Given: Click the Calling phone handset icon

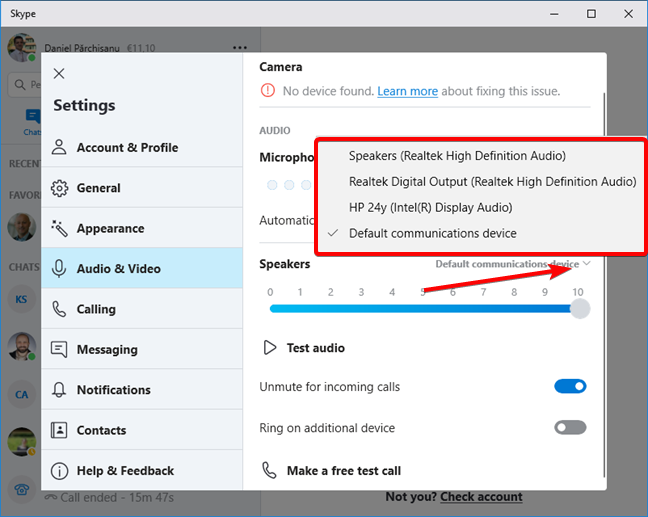Looking at the screenshot, I should [x=59, y=309].
